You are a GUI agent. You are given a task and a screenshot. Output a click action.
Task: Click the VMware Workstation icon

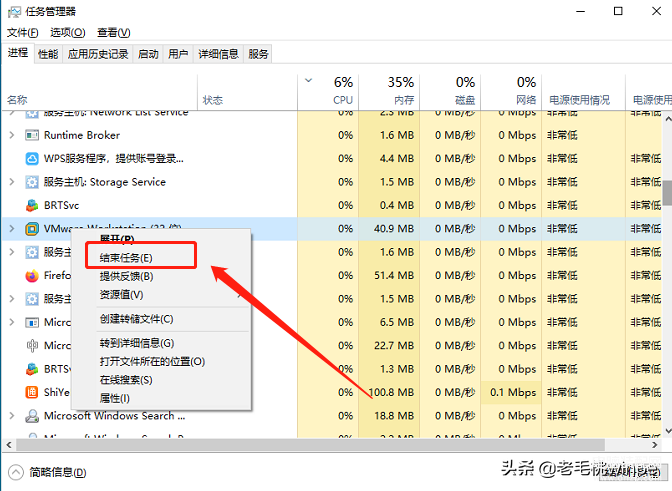coord(32,229)
